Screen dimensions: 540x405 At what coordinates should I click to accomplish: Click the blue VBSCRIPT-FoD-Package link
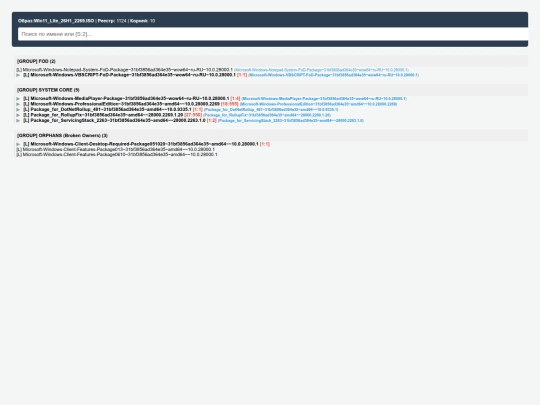pos(334,75)
